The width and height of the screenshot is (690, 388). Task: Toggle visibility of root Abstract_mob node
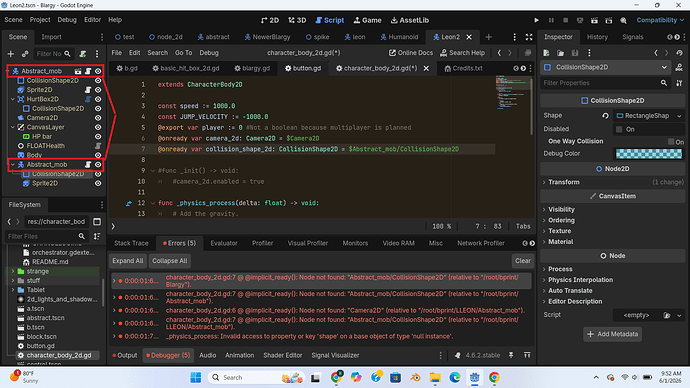(98, 71)
